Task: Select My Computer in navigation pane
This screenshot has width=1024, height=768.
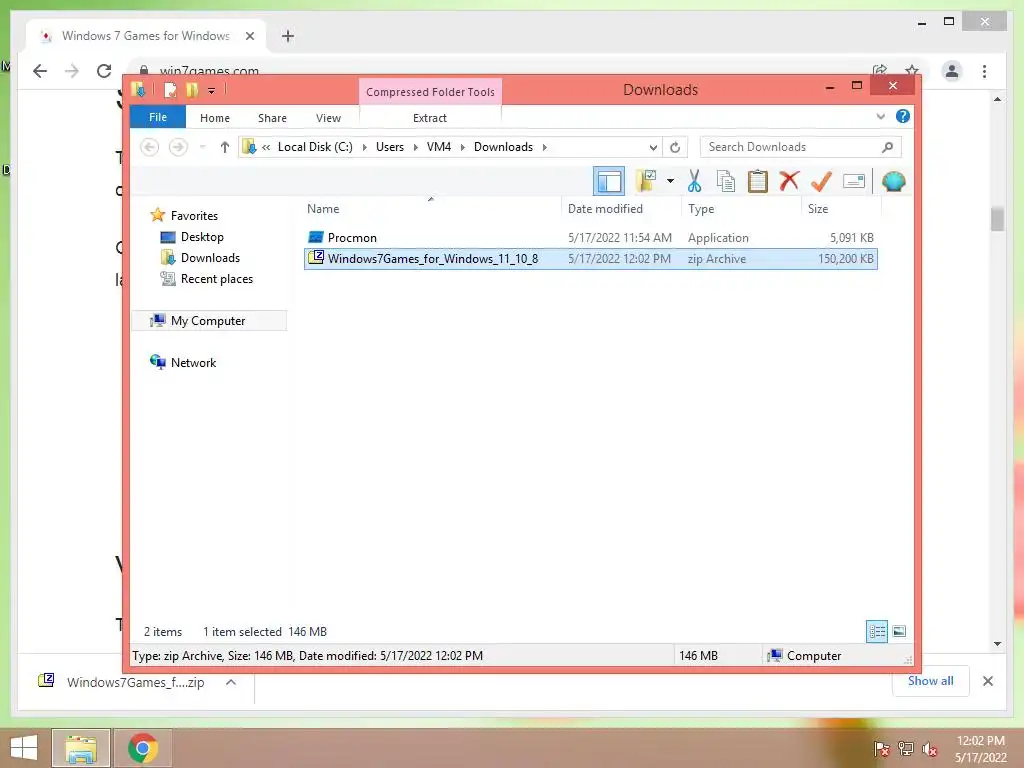Action: coord(208,321)
